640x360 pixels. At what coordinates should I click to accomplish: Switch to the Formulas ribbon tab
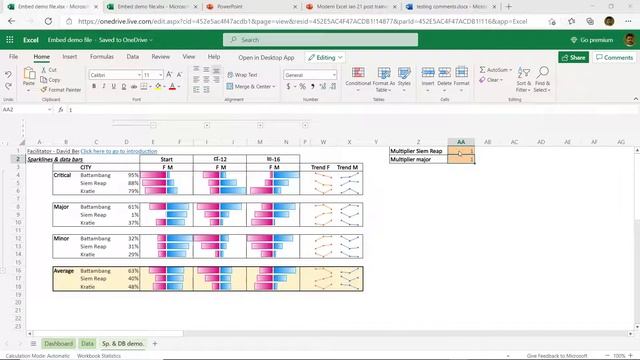[102, 57]
